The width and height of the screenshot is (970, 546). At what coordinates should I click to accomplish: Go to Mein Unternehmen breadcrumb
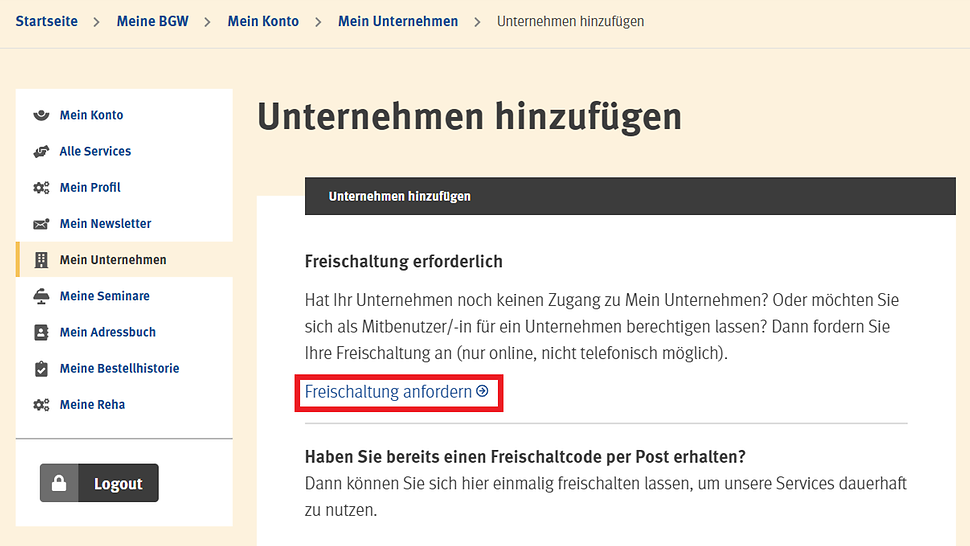(x=398, y=21)
